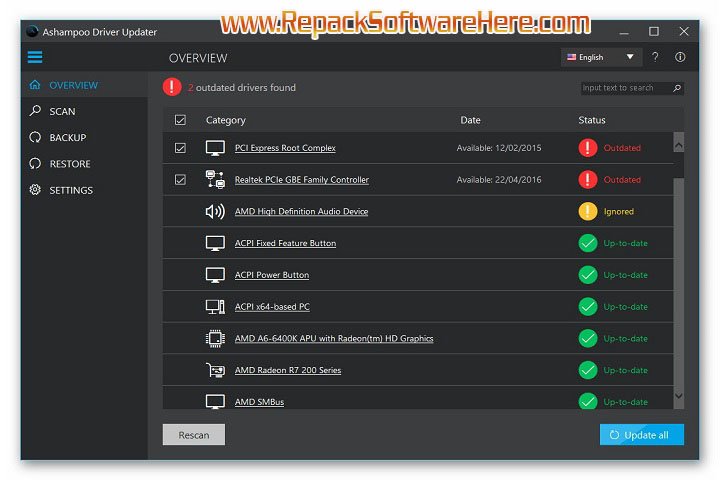
Task: Open Realtek PCIe GBE Family Controller link
Action: click(302, 180)
